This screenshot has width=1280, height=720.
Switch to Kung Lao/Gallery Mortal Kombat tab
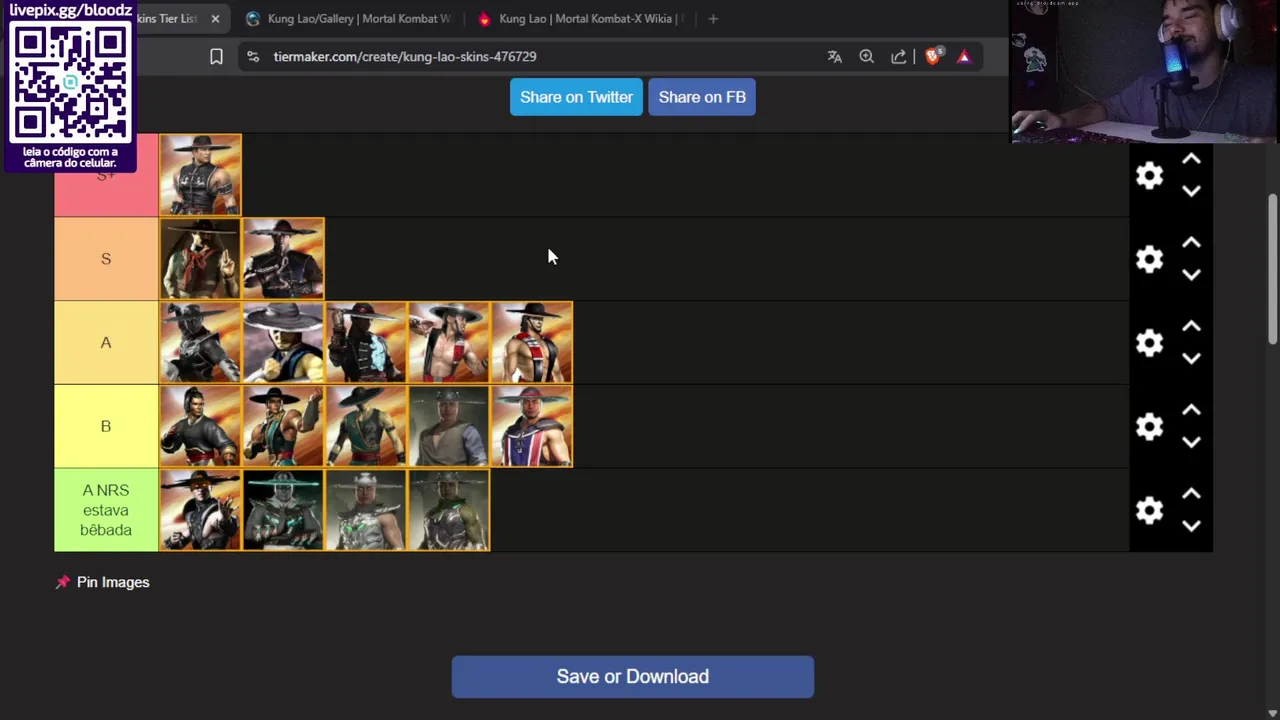348,19
